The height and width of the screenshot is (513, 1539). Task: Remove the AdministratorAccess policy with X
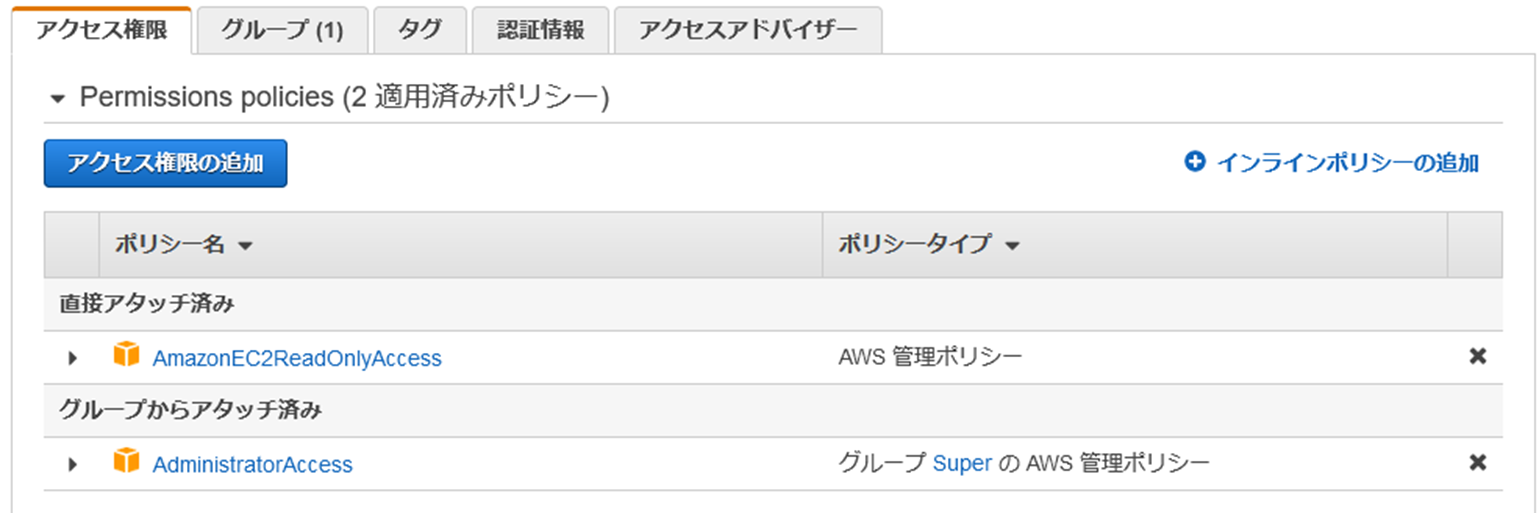tap(1477, 463)
